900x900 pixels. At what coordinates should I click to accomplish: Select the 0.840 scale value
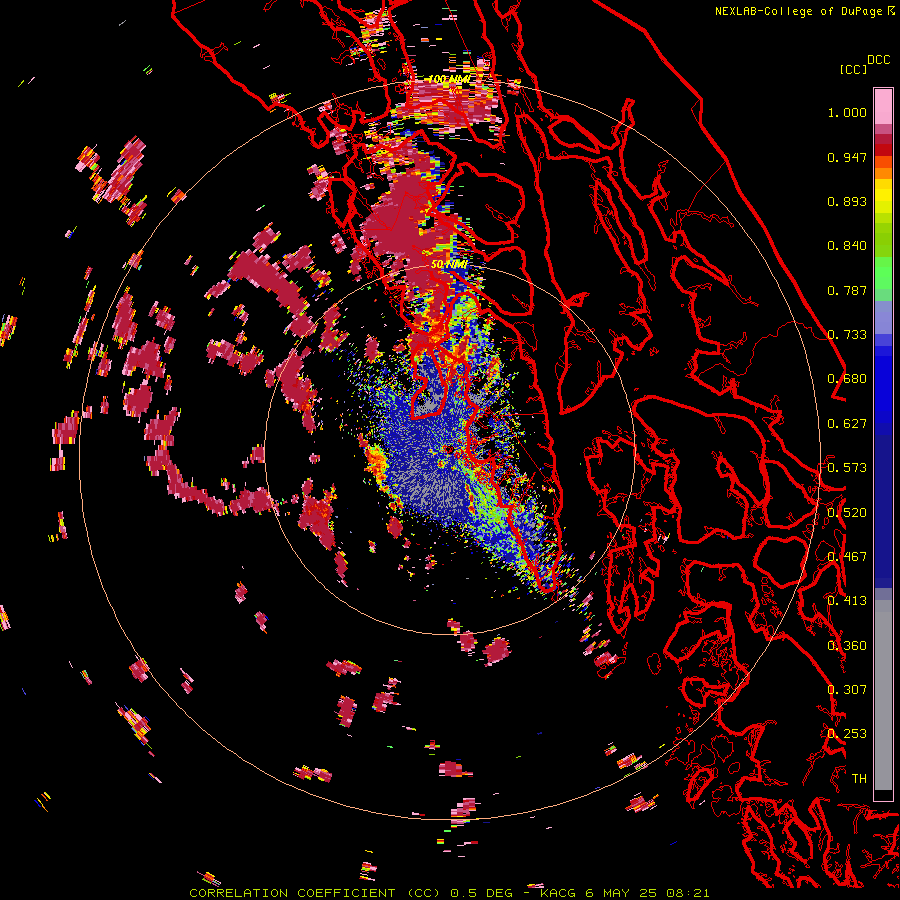847,246
